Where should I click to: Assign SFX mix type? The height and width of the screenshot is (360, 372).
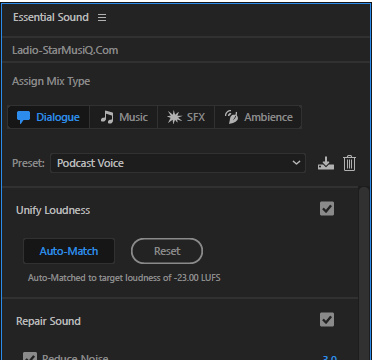pos(186,117)
